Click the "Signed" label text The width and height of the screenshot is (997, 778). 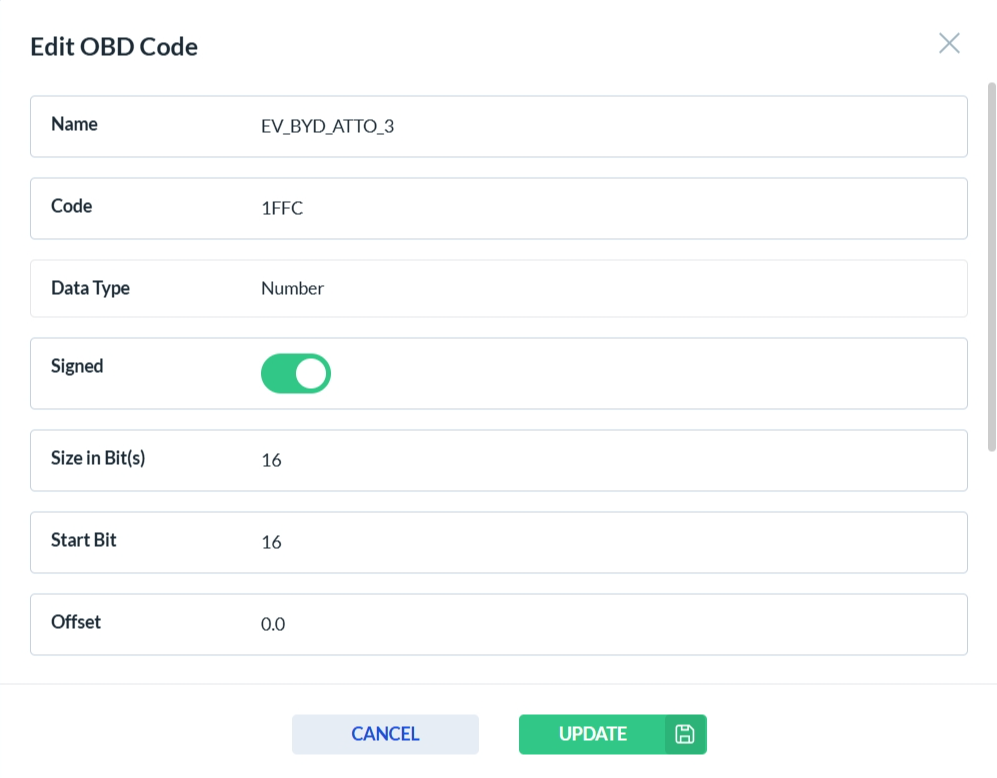point(78,366)
